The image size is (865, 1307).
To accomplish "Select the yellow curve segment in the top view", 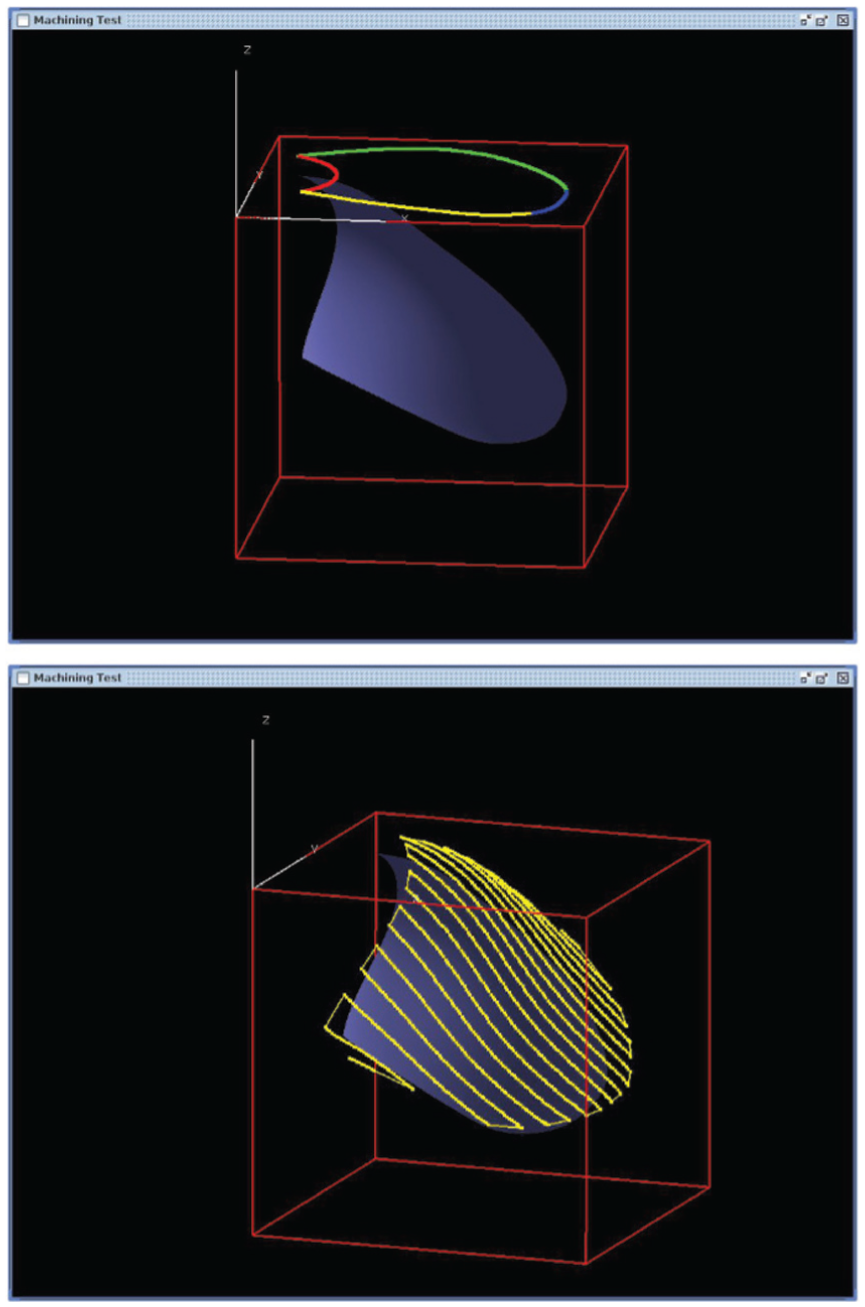I will (x=420, y=205).
